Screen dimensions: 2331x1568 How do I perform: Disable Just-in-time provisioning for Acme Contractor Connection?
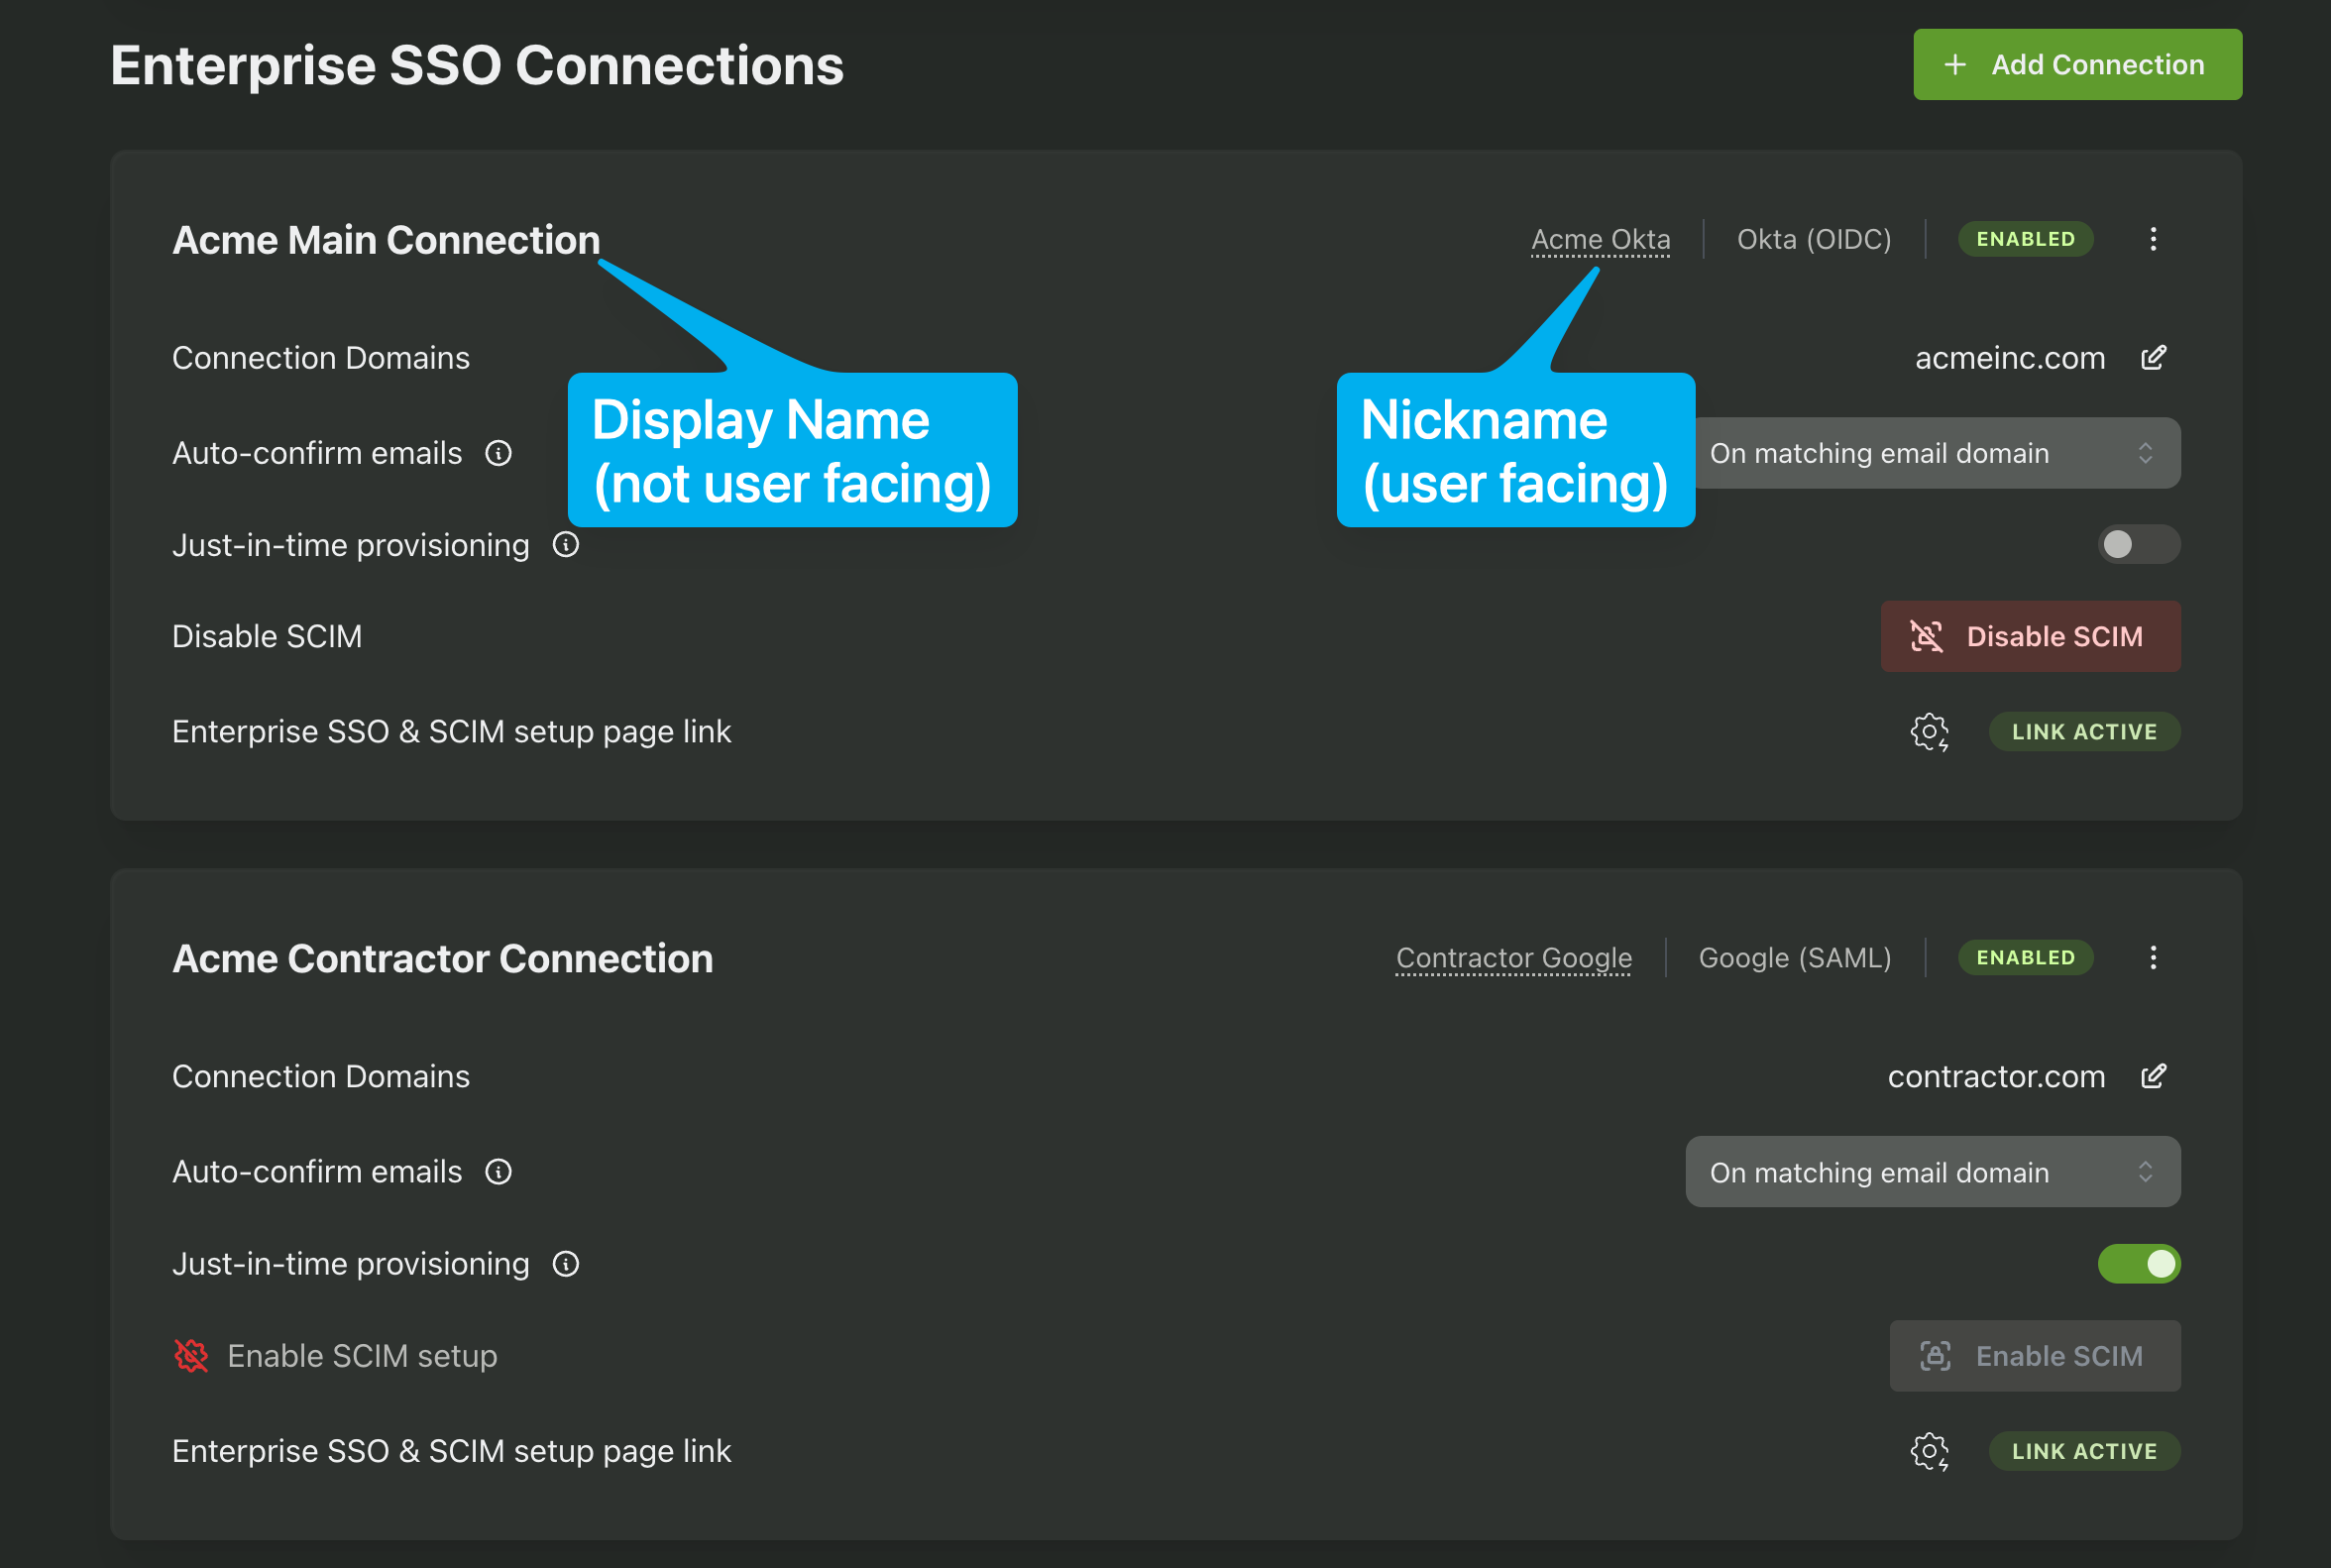pyautogui.click(x=2138, y=1264)
